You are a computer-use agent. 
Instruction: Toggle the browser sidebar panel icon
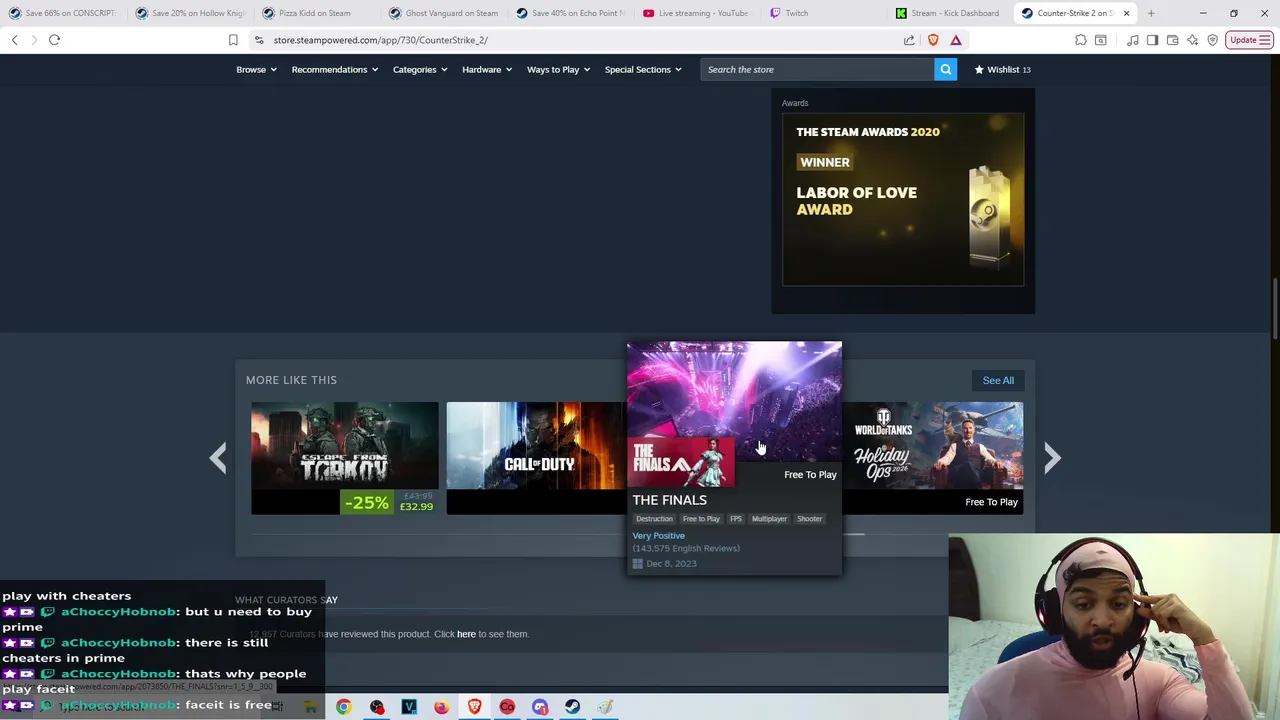[1152, 40]
